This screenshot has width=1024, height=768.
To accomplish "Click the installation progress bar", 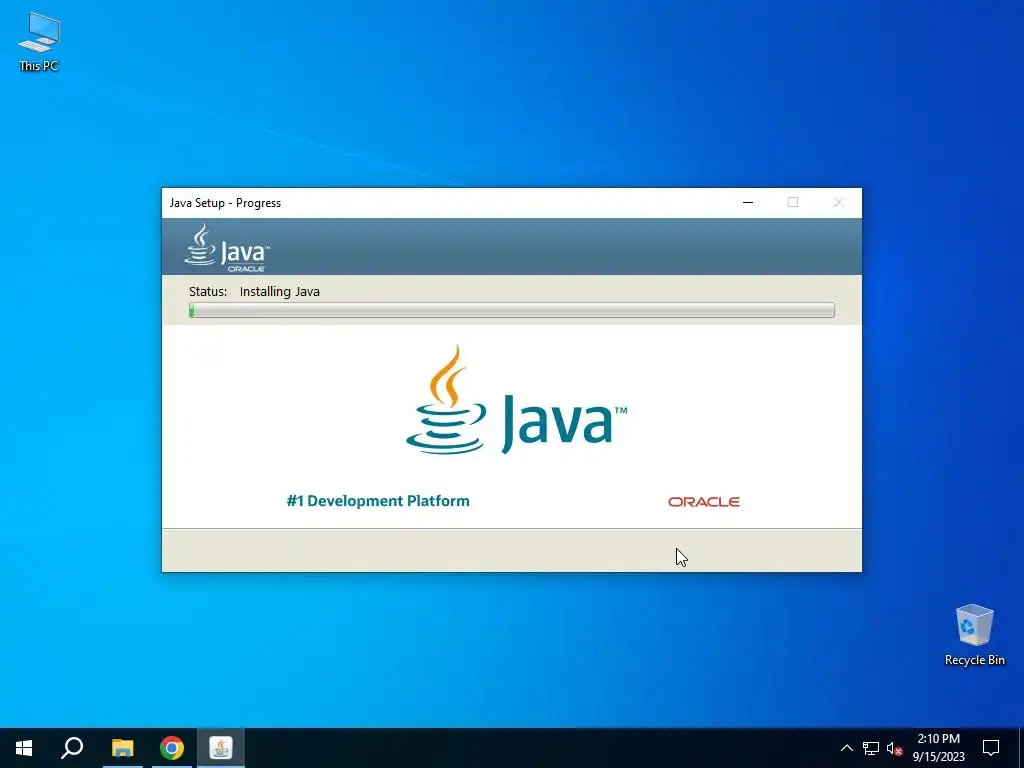I will point(512,310).
